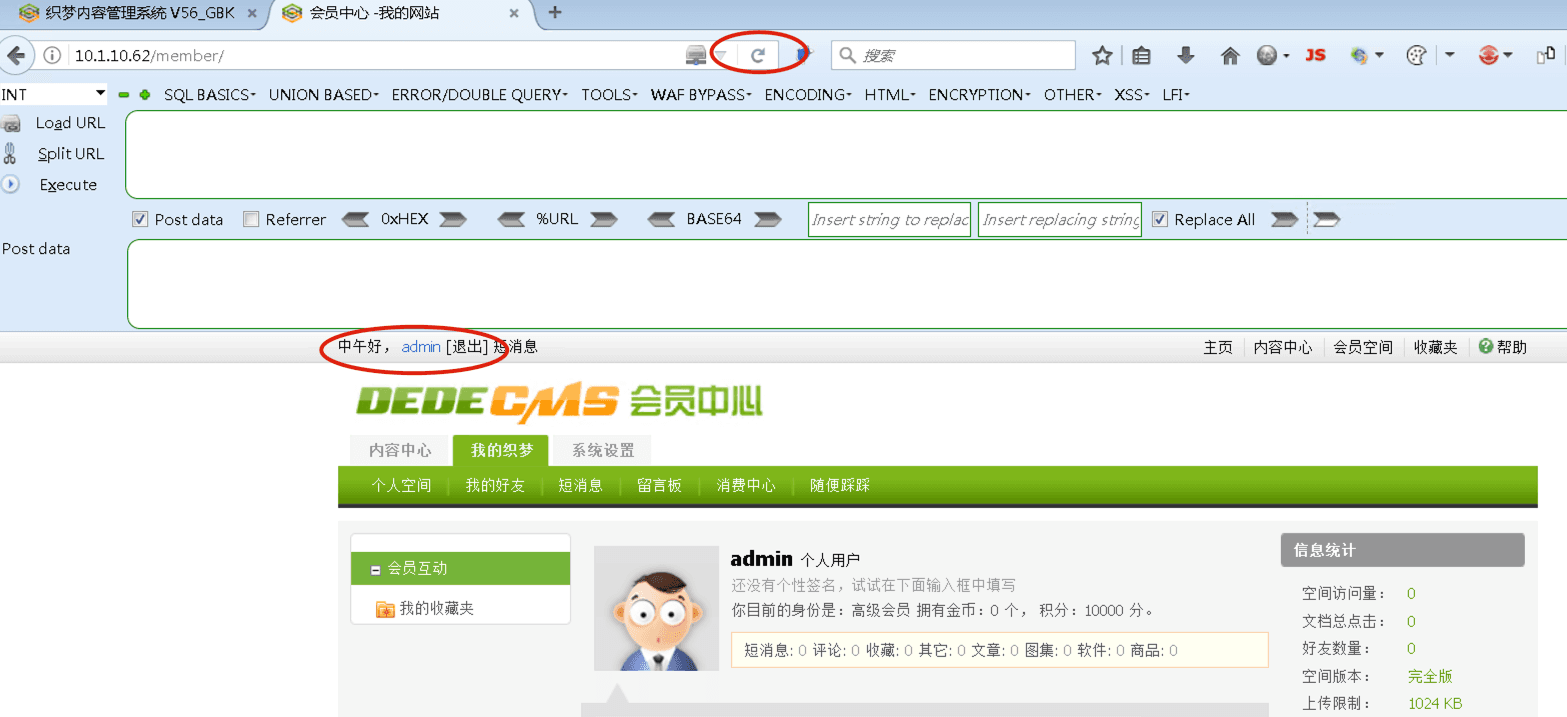This screenshot has width=1567, height=717.
Task: Open the WAF BYPASS dropdown menu
Action: (x=702, y=95)
